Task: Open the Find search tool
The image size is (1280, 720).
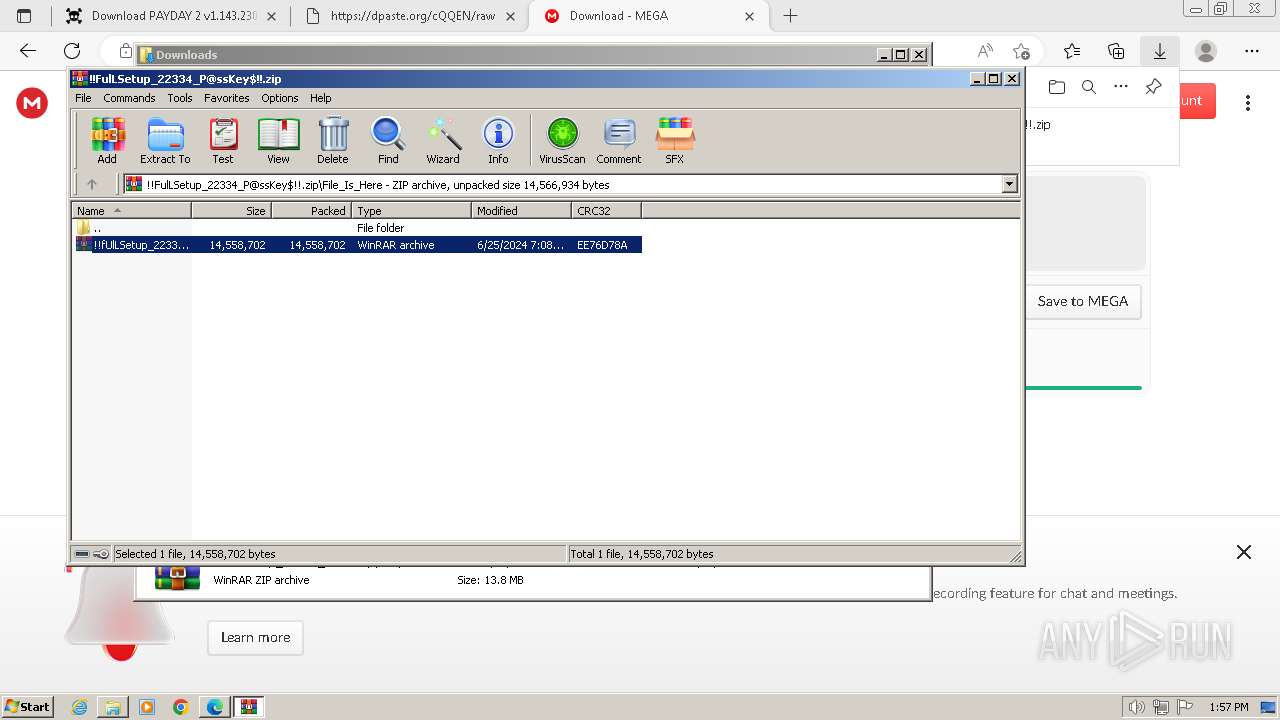Action: click(388, 140)
